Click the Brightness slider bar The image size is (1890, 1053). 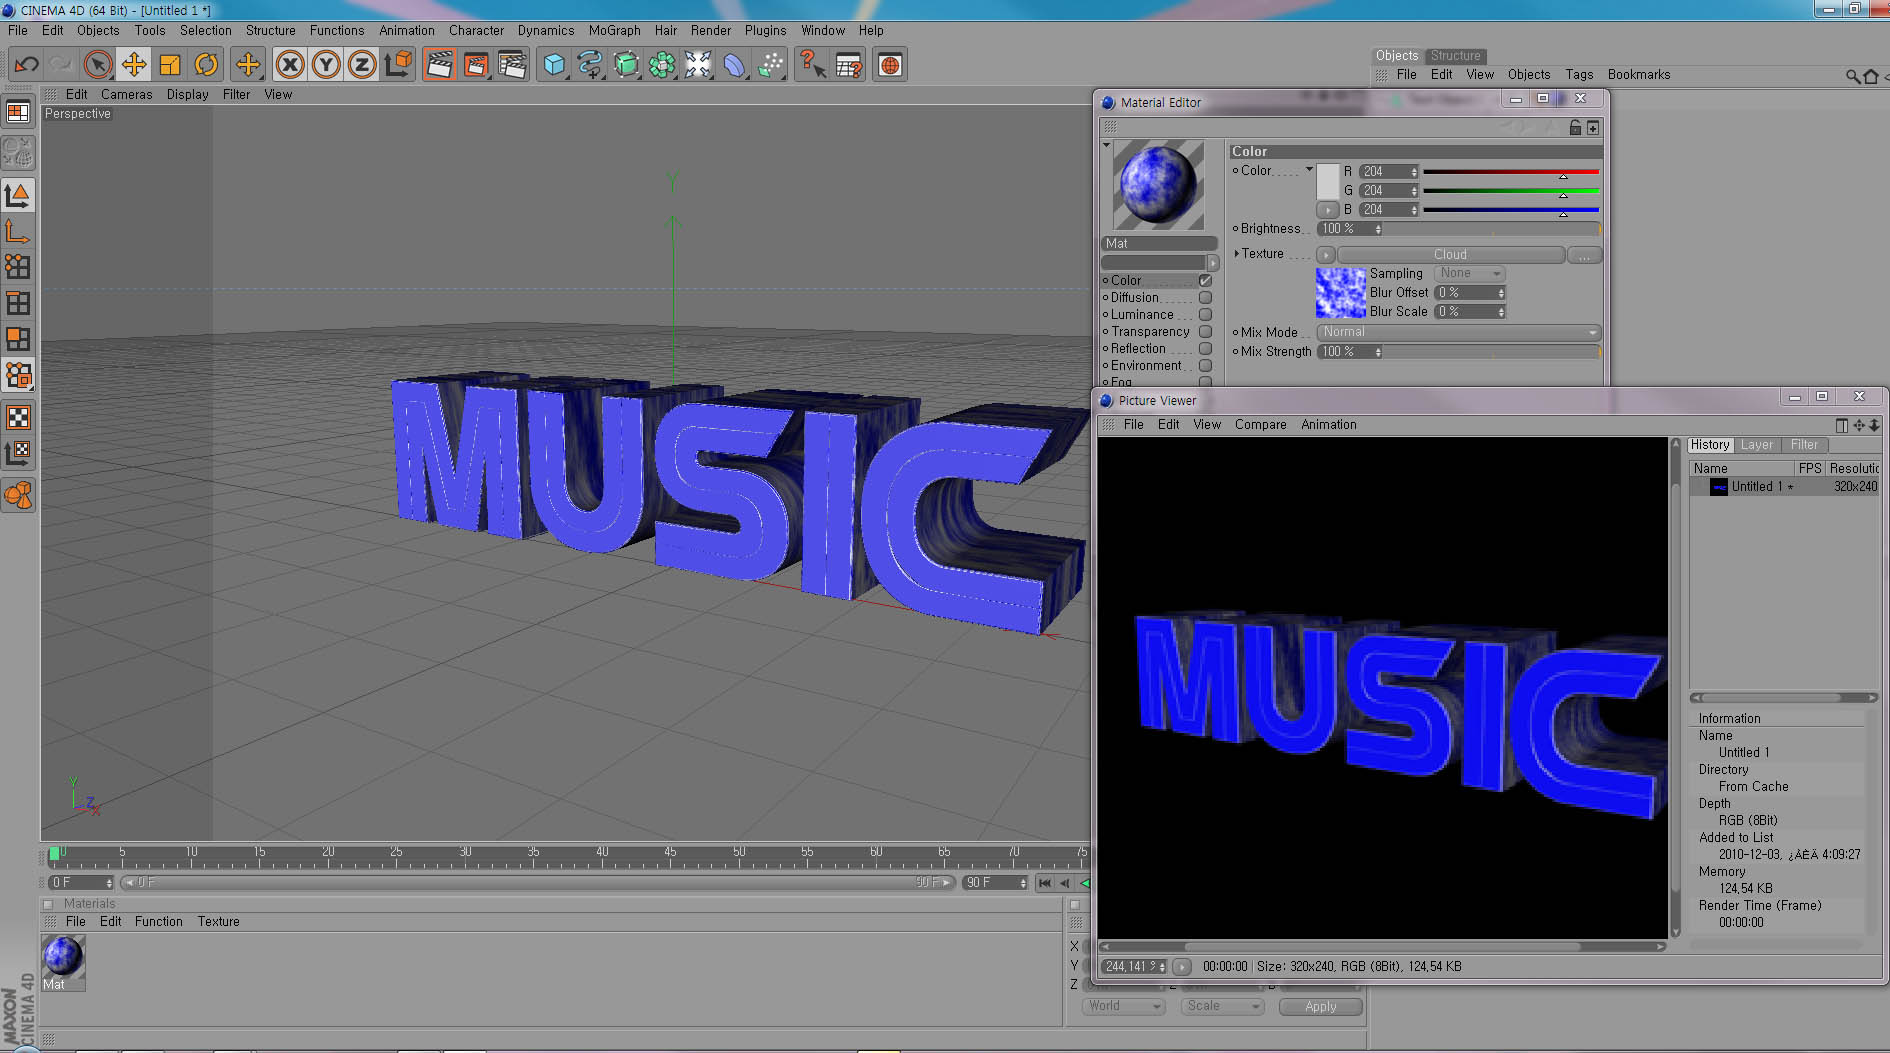(x=1494, y=229)
